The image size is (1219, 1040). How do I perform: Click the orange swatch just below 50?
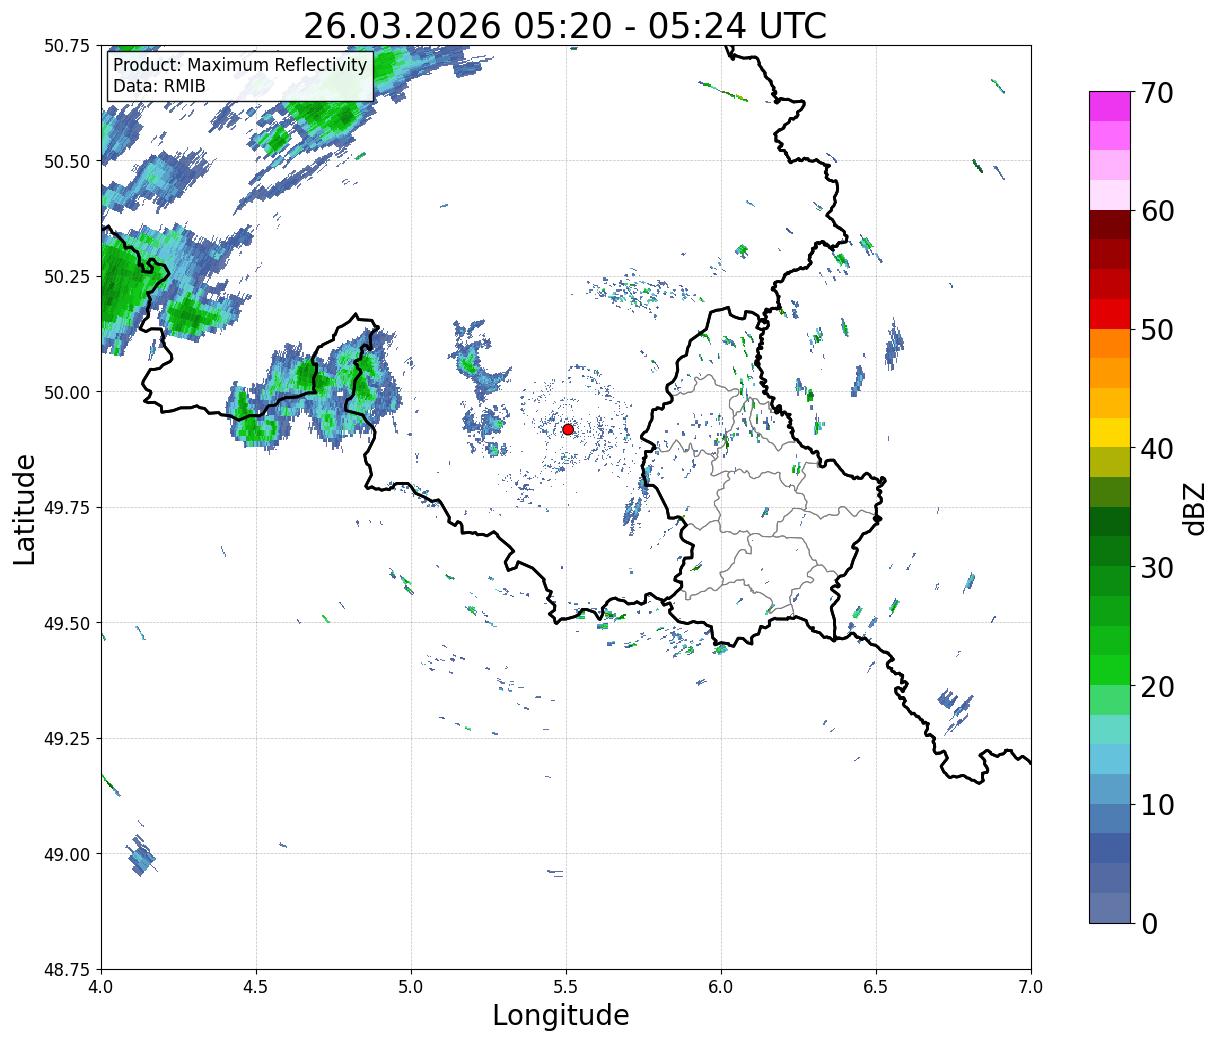pos(1110,343)
